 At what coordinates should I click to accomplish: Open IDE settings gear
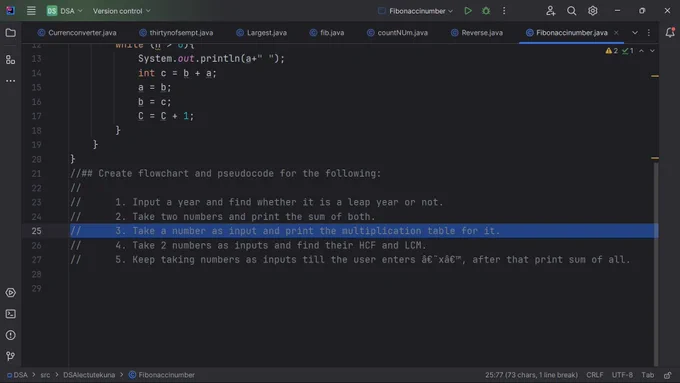point(592,11)
